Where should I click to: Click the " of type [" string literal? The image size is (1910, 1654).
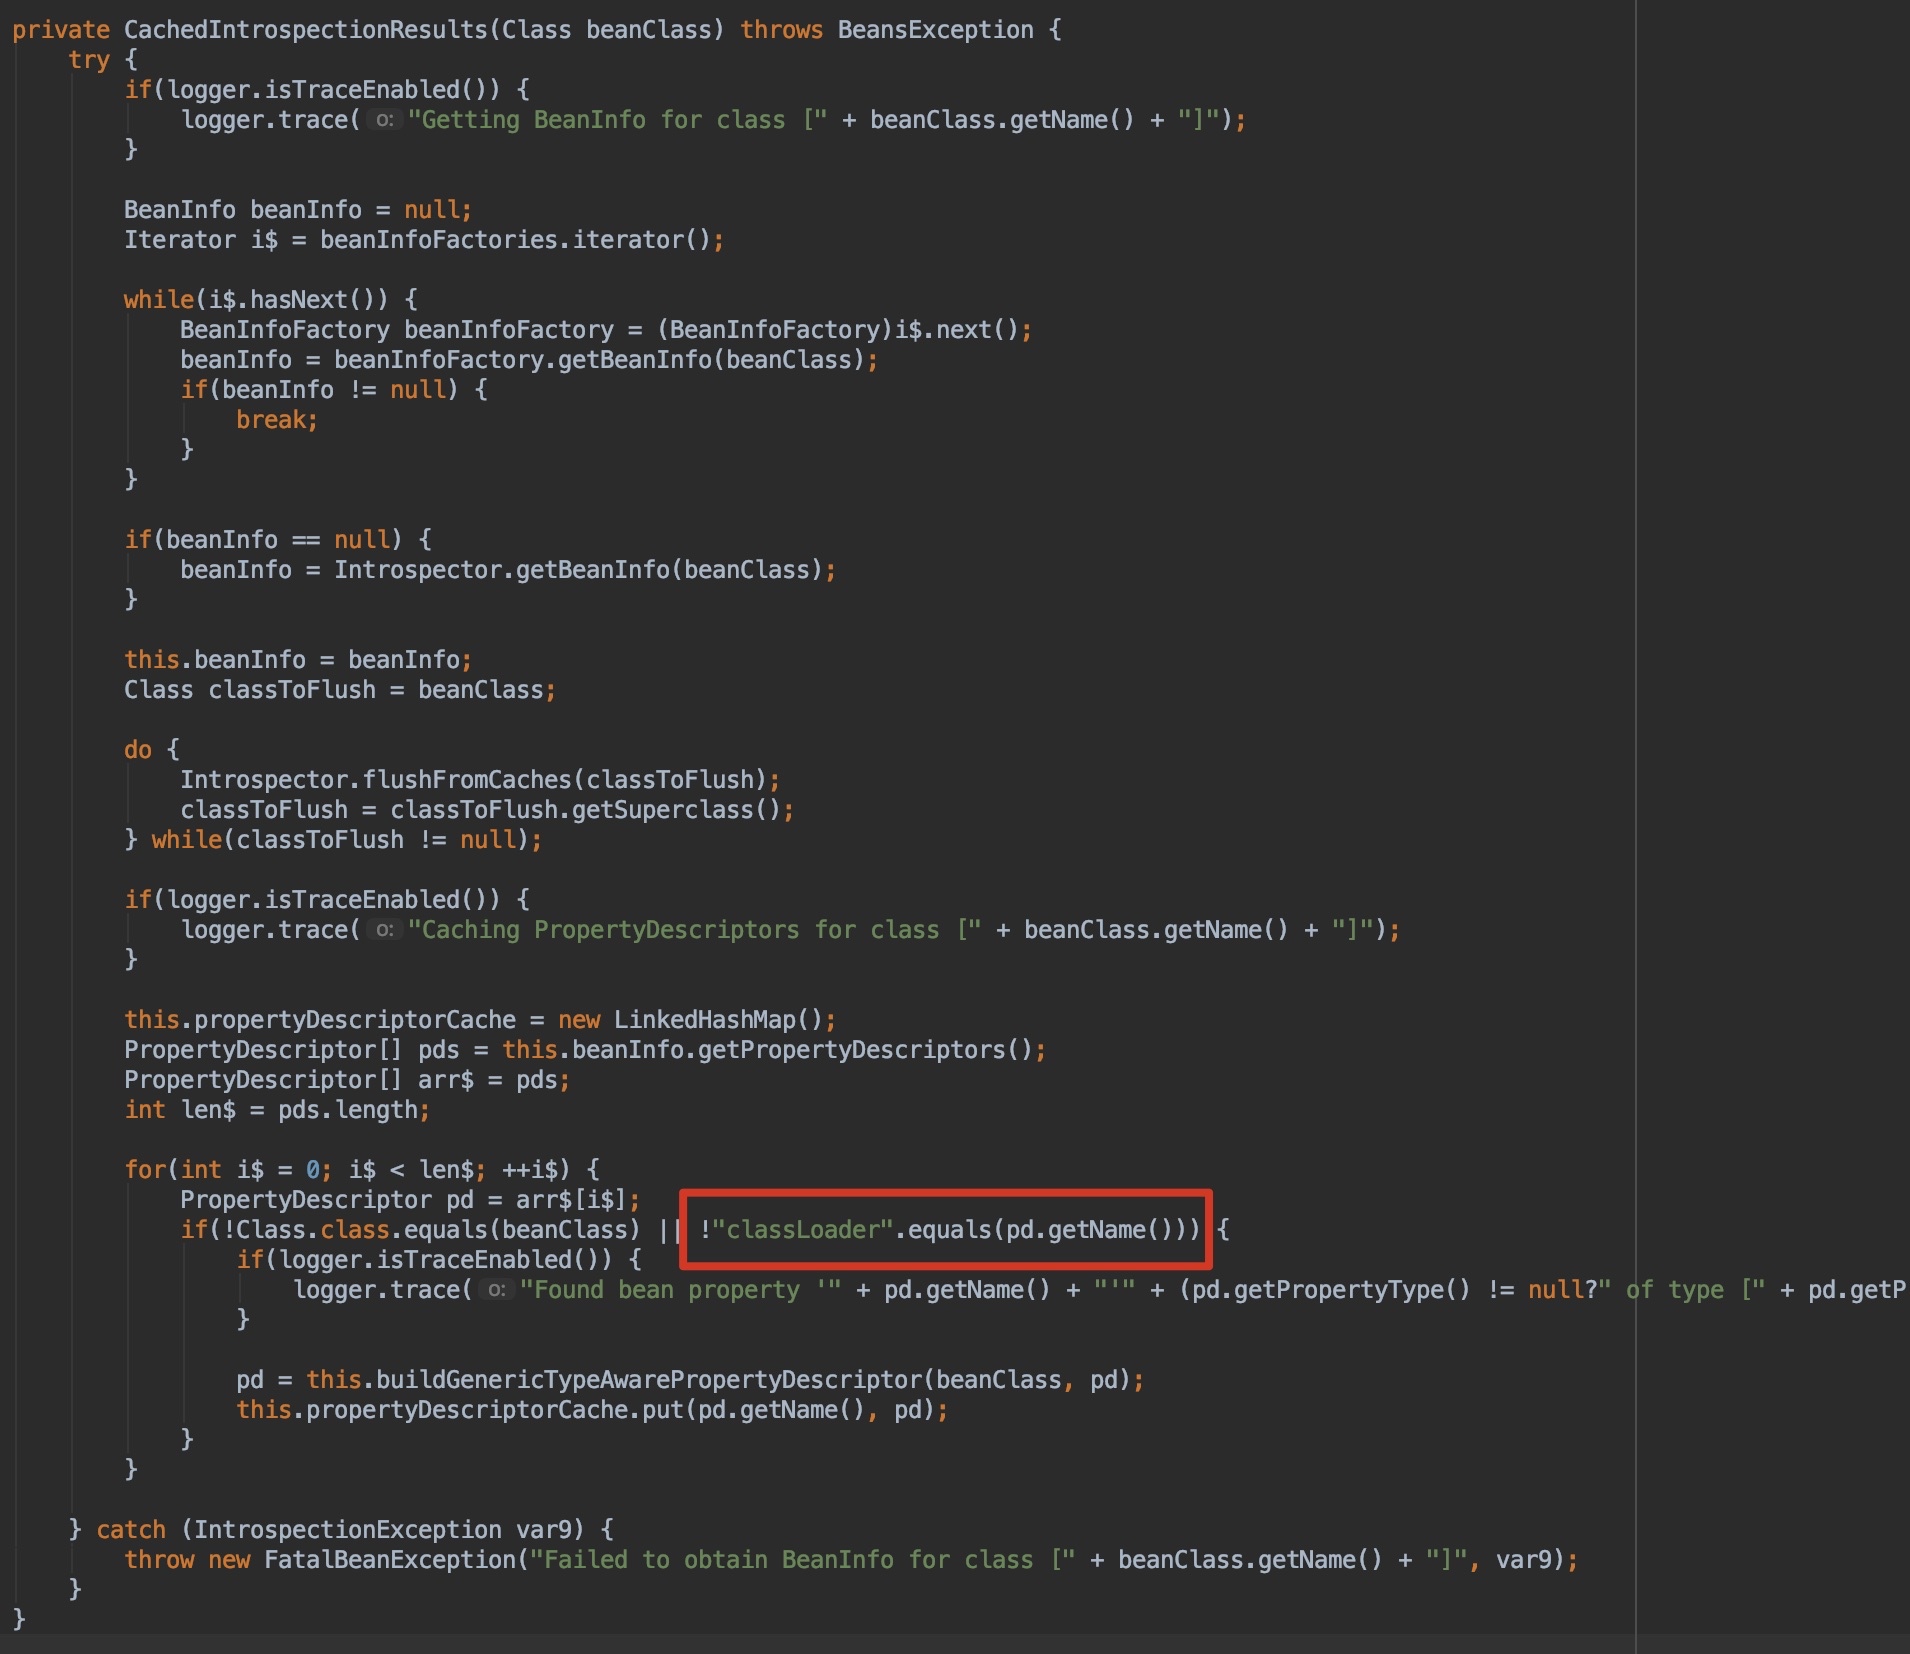[x=1682, y=1290]
